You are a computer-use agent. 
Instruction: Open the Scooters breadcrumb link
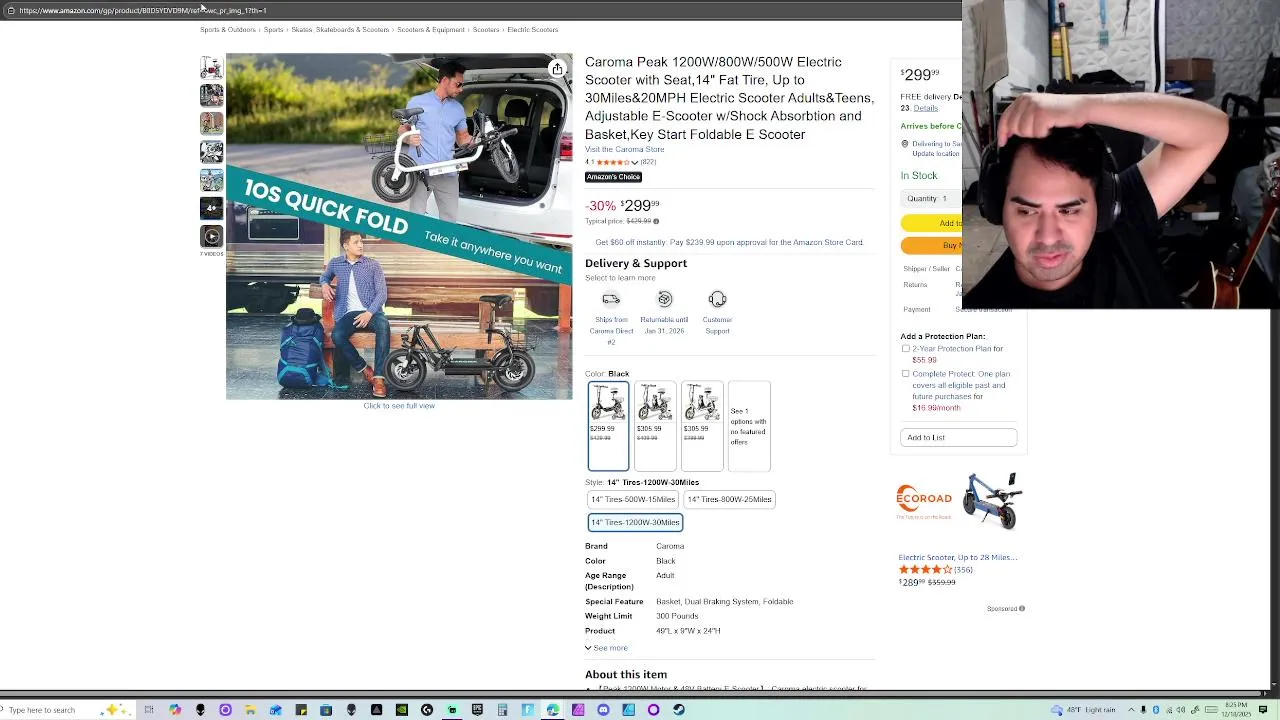(486, 30)
